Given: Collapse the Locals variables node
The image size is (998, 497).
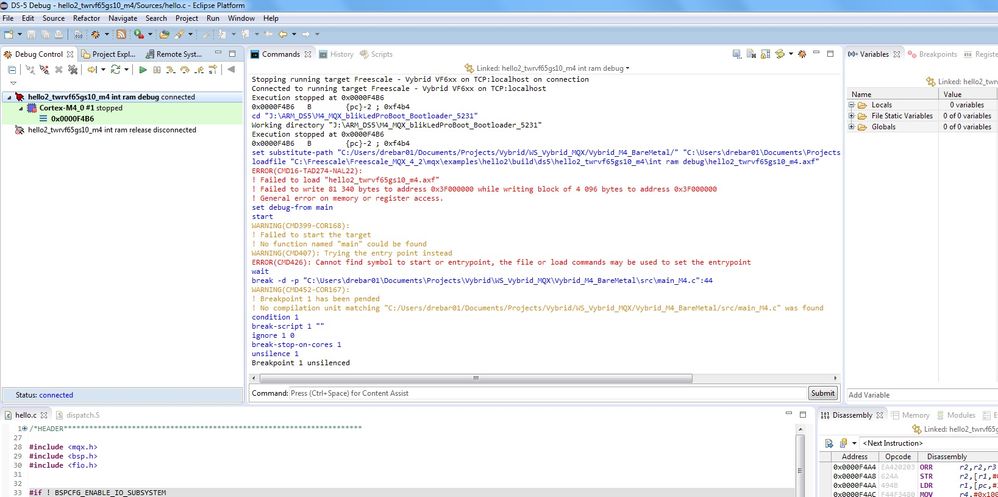Looking at the screenshot, I should (851, 105).
